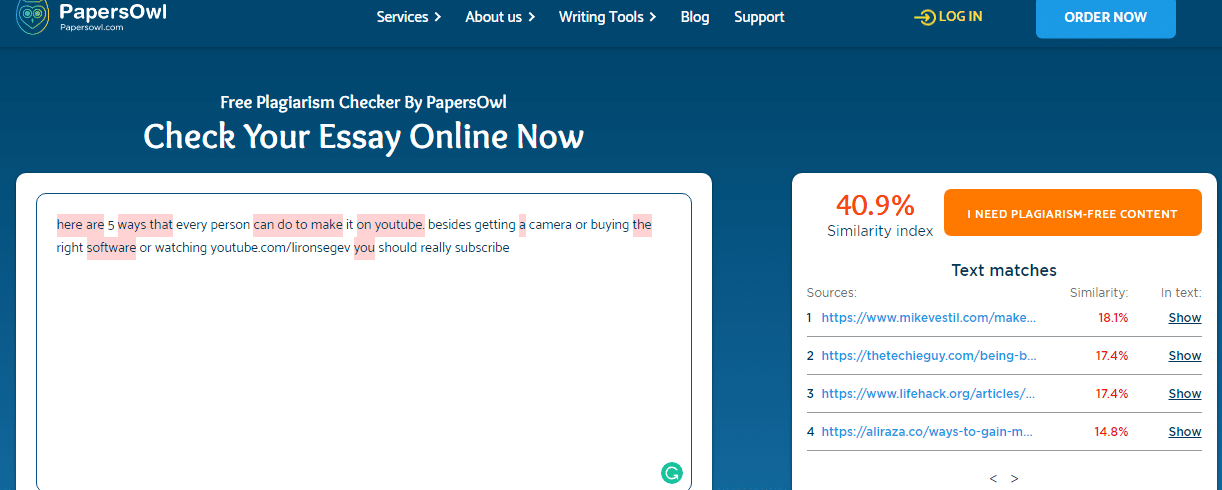The height and width of the screenshot is (490, 1222).
Task: Open the Support page
Action: pyautogui.click(x=759, y=17)
